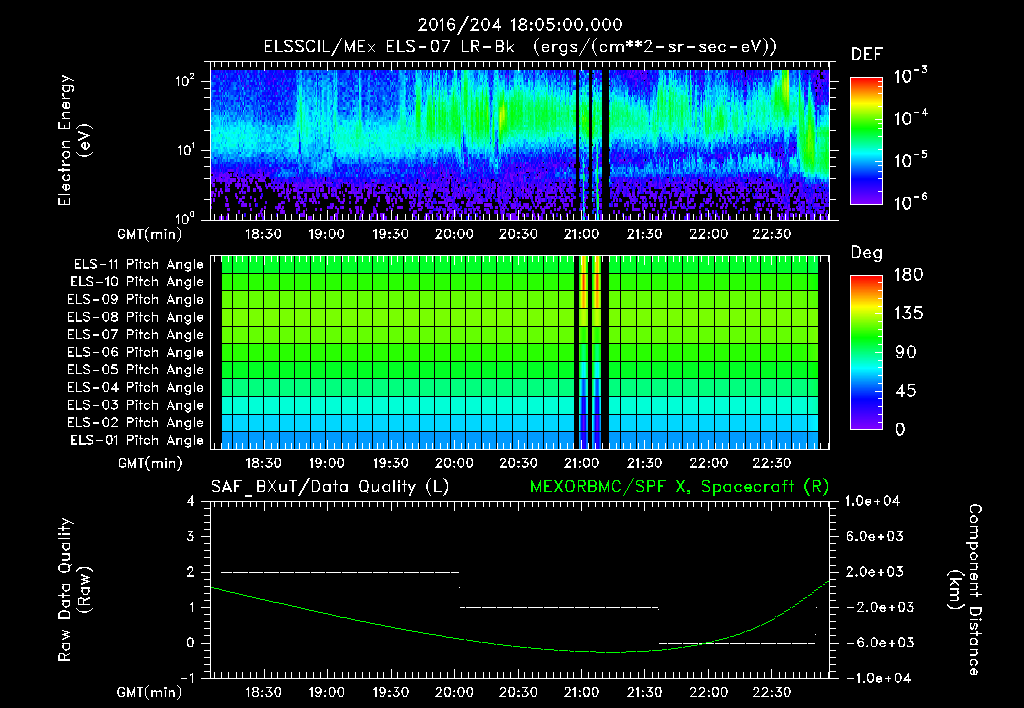The image size is (1024, 708).
Task: Click the 21:00 tick of the spectrogram axis
Action: pyautogui.click(x=581, y=234)
